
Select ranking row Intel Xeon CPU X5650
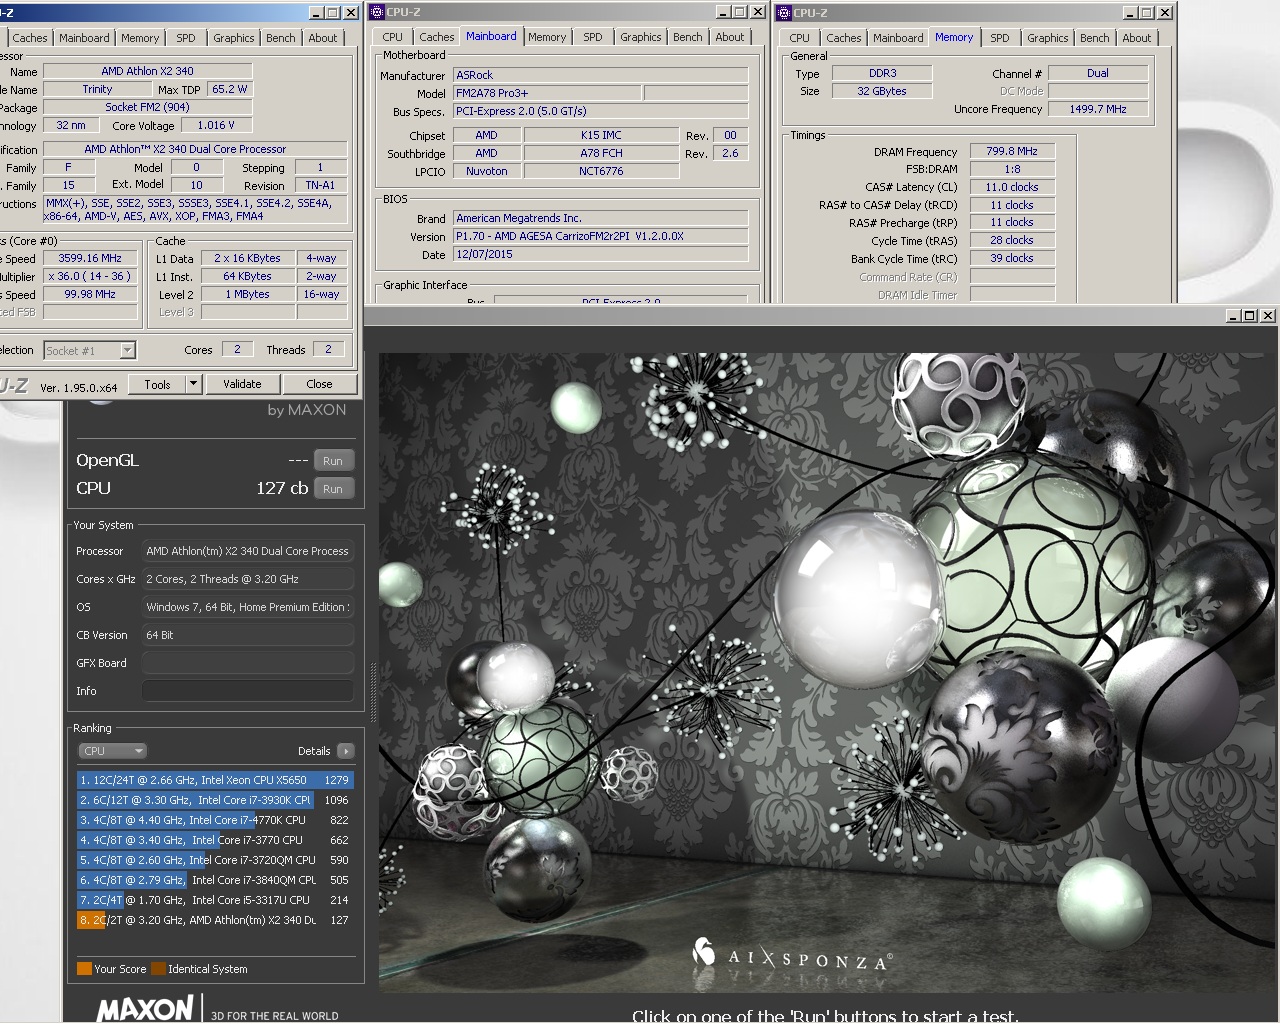coord(215,780)
